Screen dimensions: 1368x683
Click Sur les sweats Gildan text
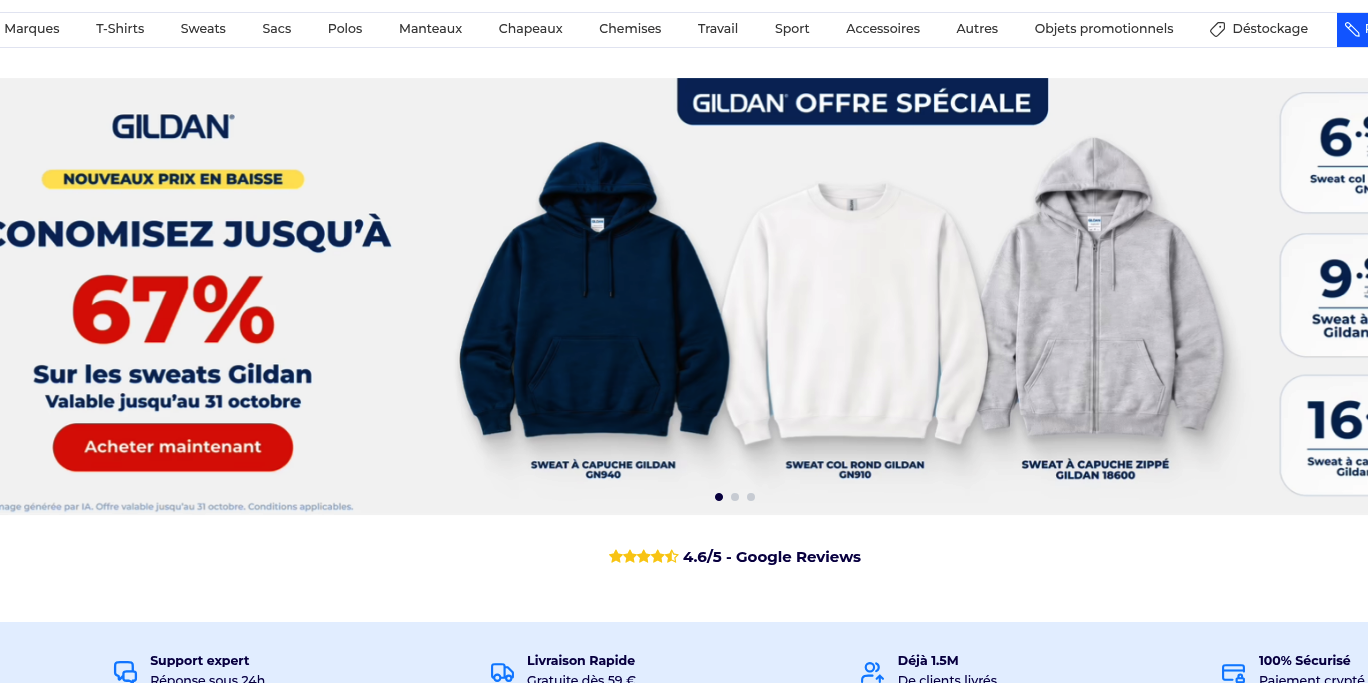173,375
